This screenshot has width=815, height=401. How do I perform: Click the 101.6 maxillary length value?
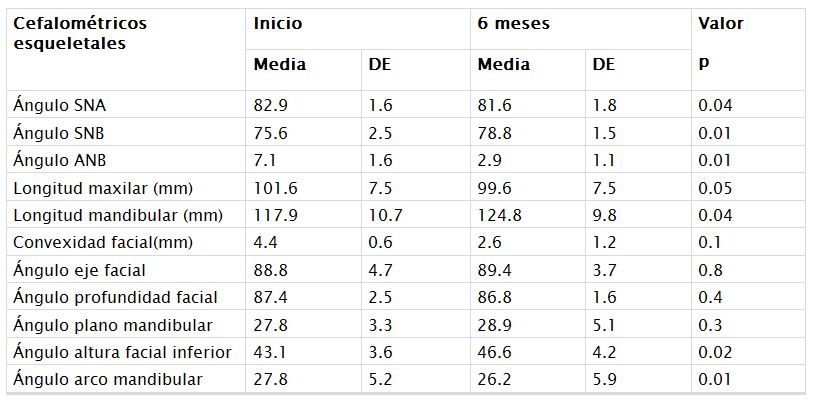point(273,188)
